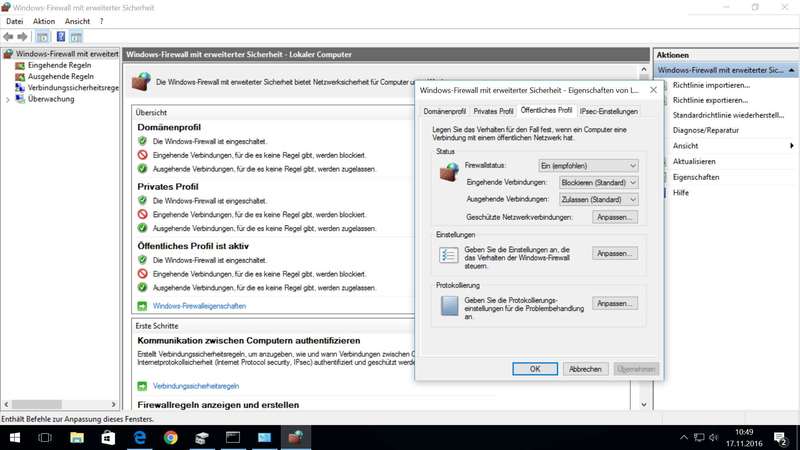800x450 pixels.
Task: Open the Ausgehende Verbindungen dropdown
Action: [x=598, y=199]
